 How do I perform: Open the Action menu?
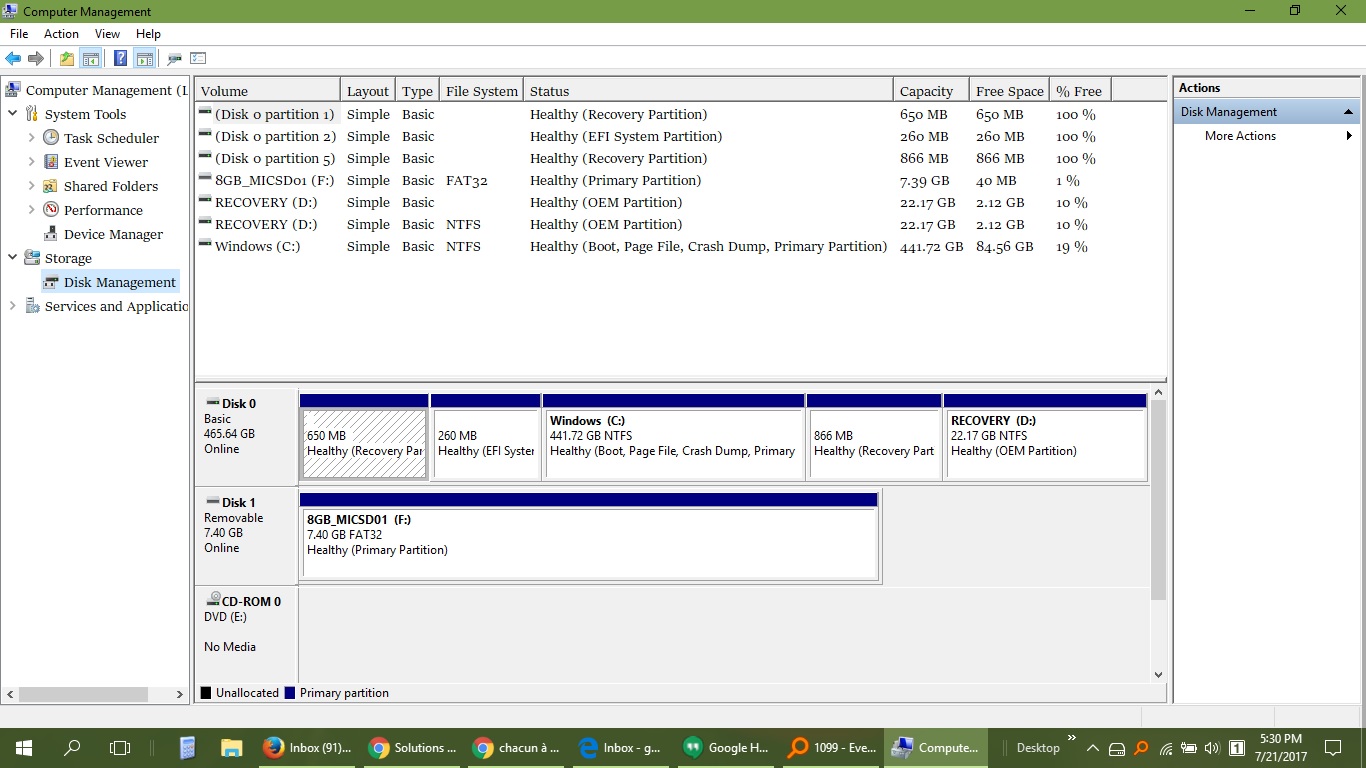click(61, 34)
